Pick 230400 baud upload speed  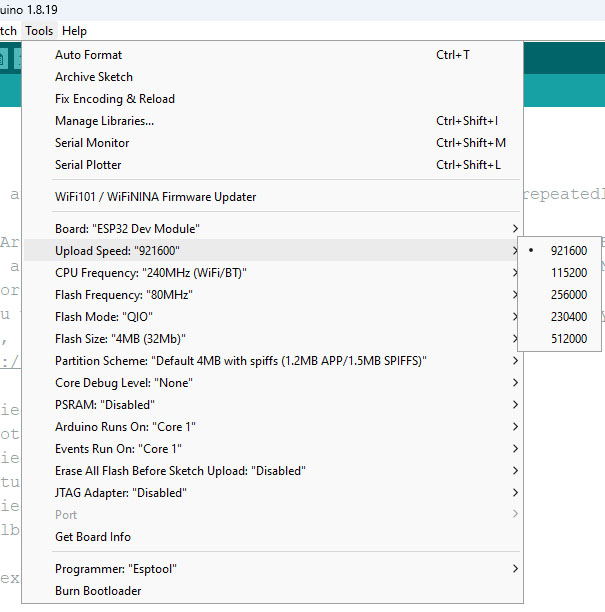568,317
